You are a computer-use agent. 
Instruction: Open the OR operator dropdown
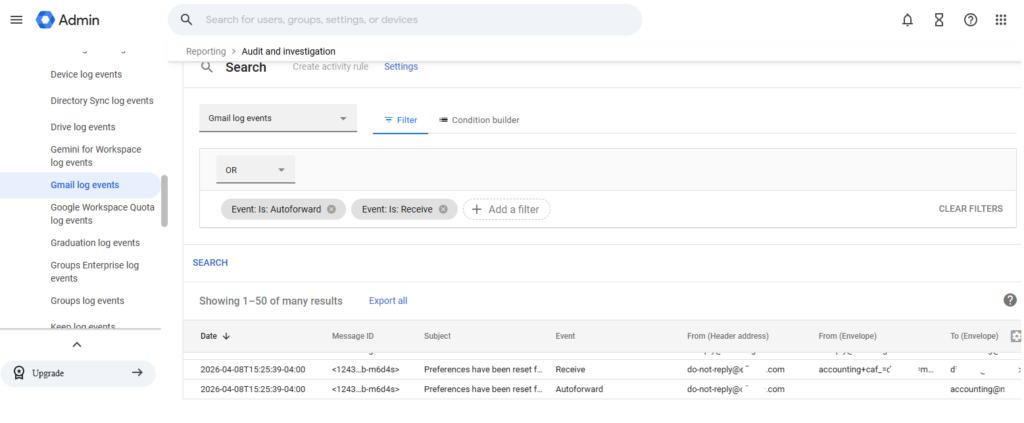click(256, 170)
